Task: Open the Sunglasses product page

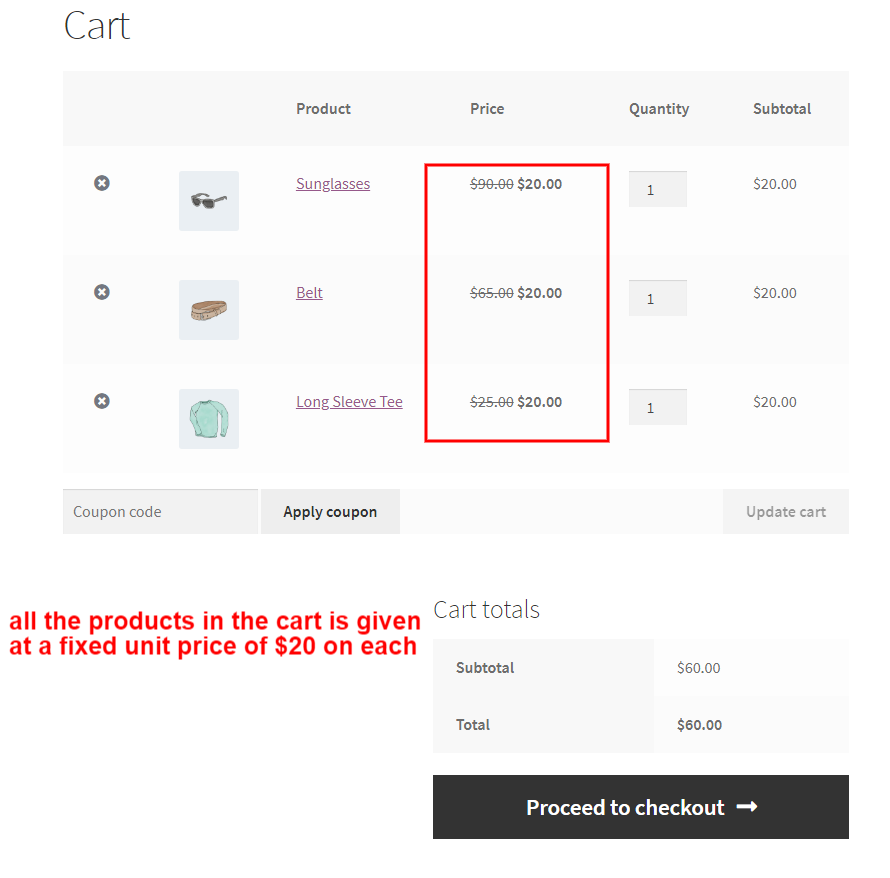Action: coord(333,183)
